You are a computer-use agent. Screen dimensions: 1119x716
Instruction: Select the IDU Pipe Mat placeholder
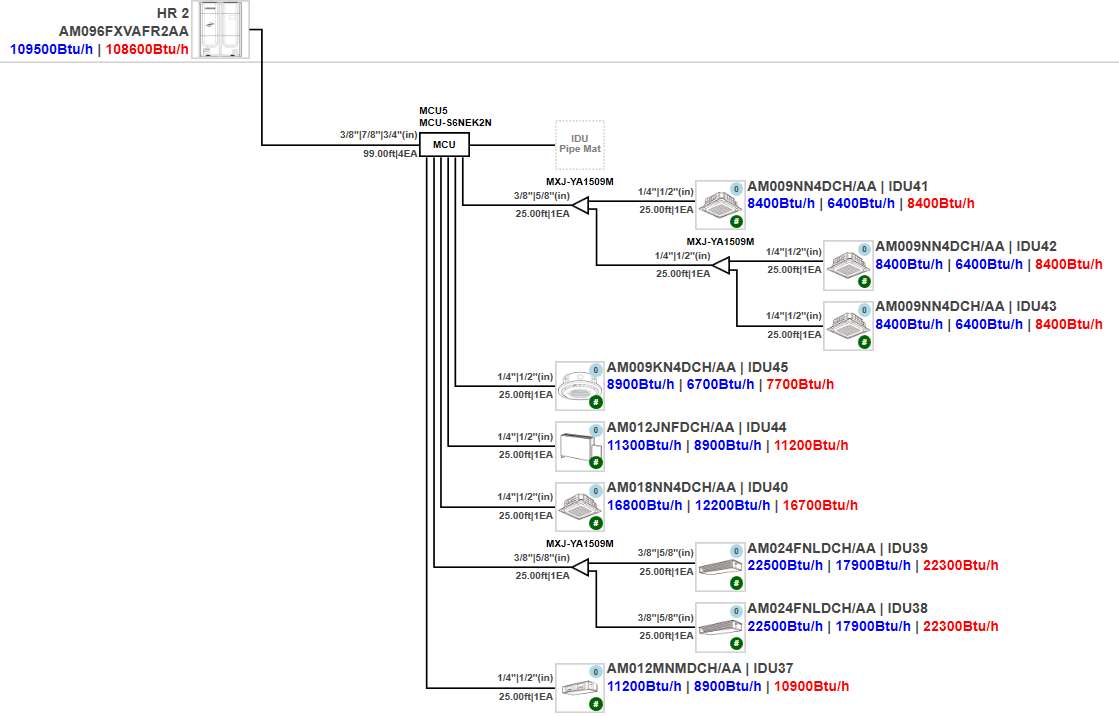[580, 144]
